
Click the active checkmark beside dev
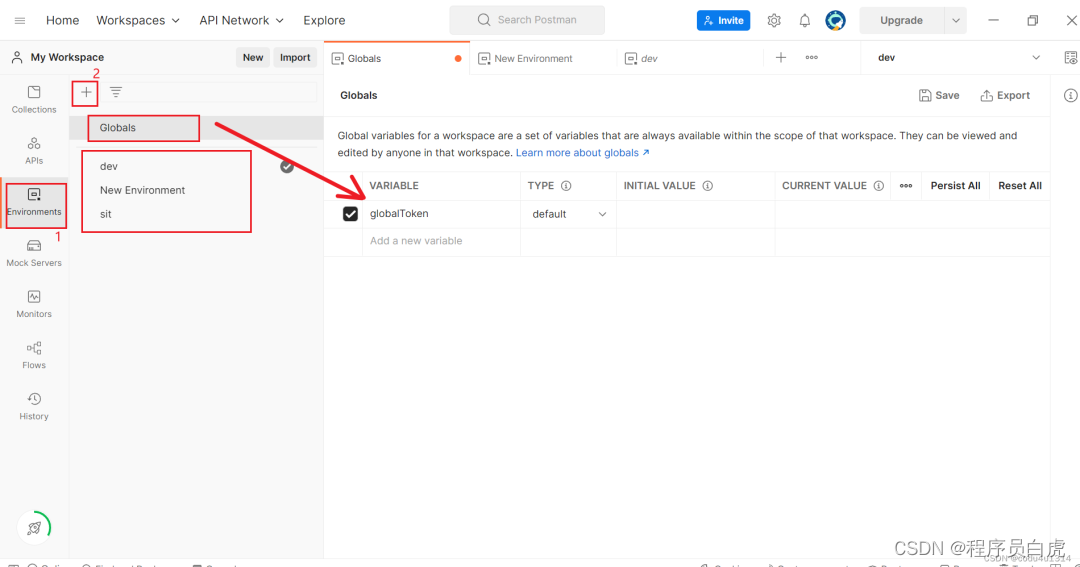[x=287, y=167]
